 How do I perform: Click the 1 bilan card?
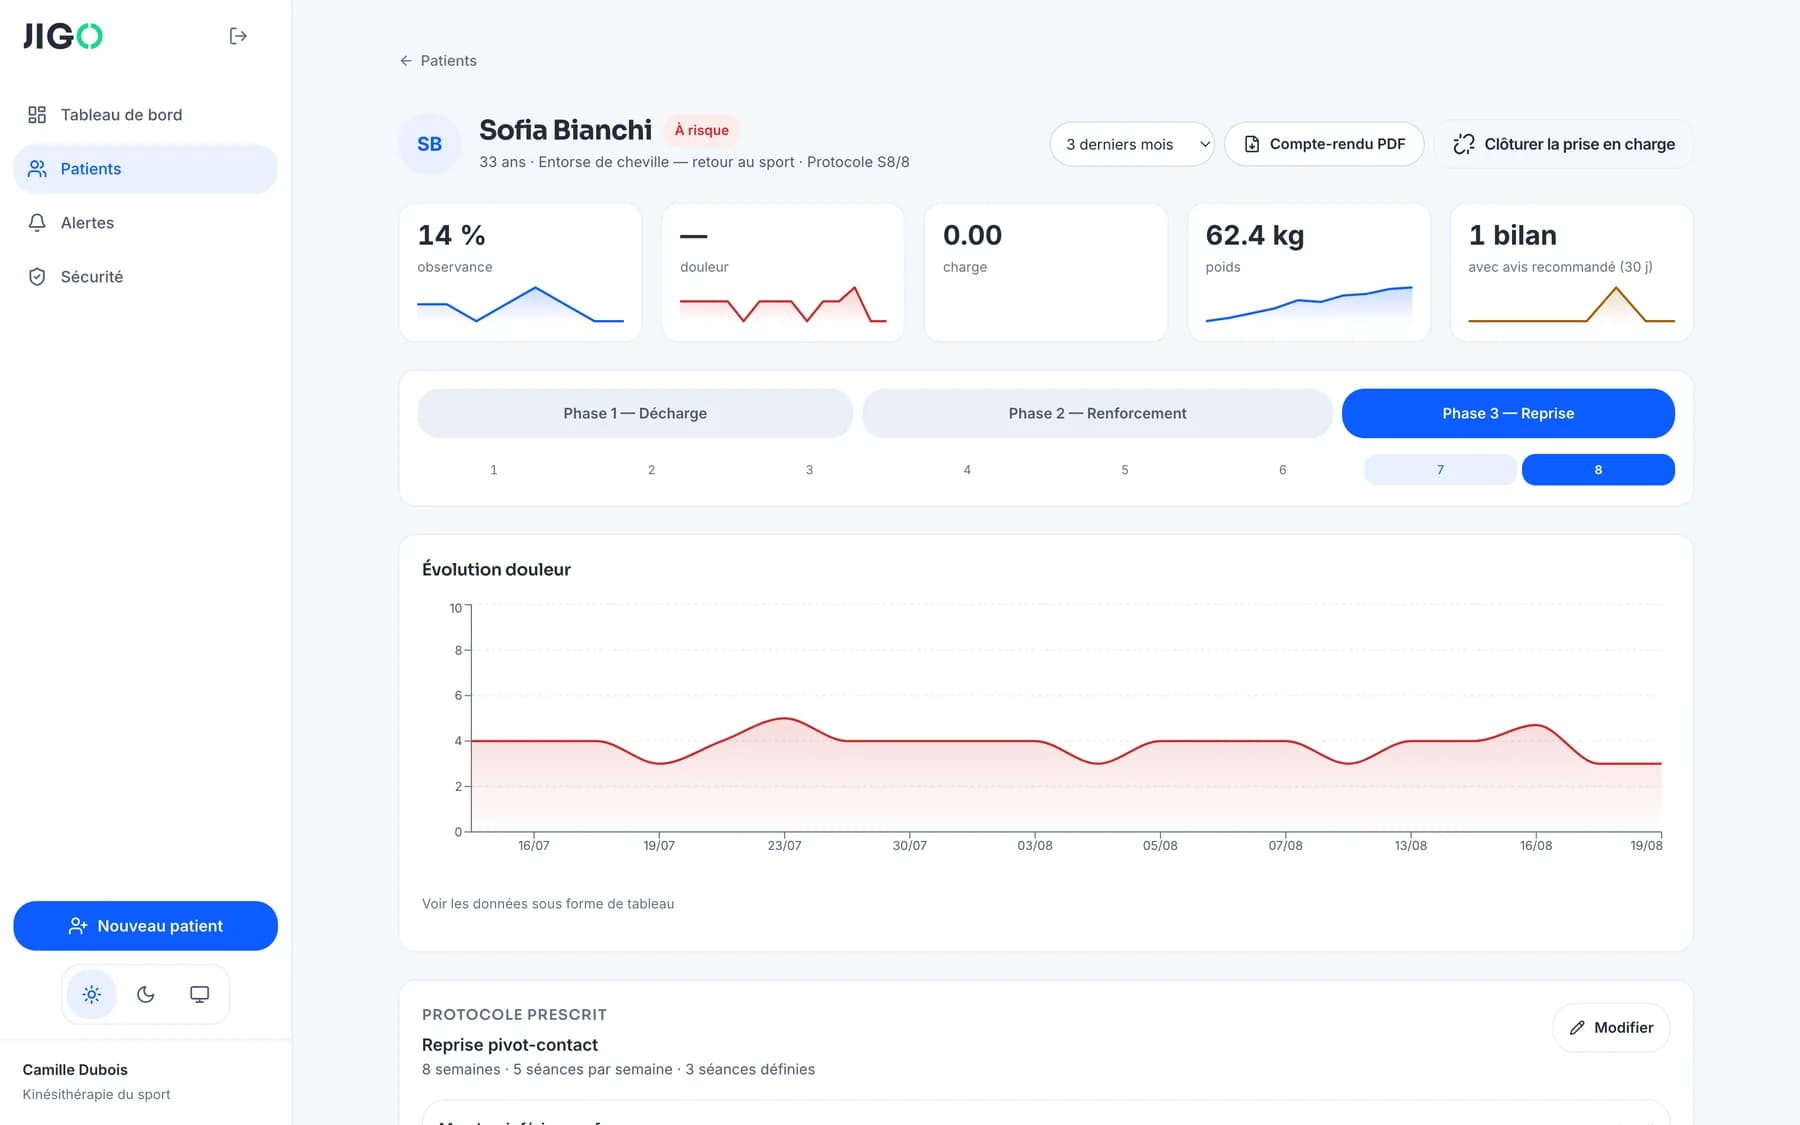(x=1571, y=273)
